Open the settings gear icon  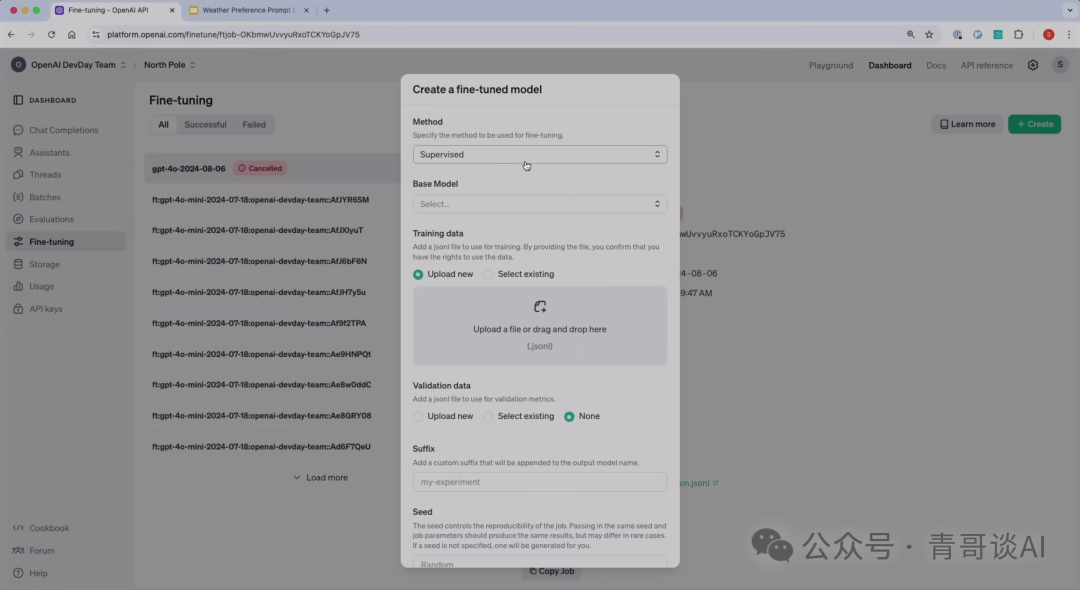pyautogui.click(x=1033, y=65)
